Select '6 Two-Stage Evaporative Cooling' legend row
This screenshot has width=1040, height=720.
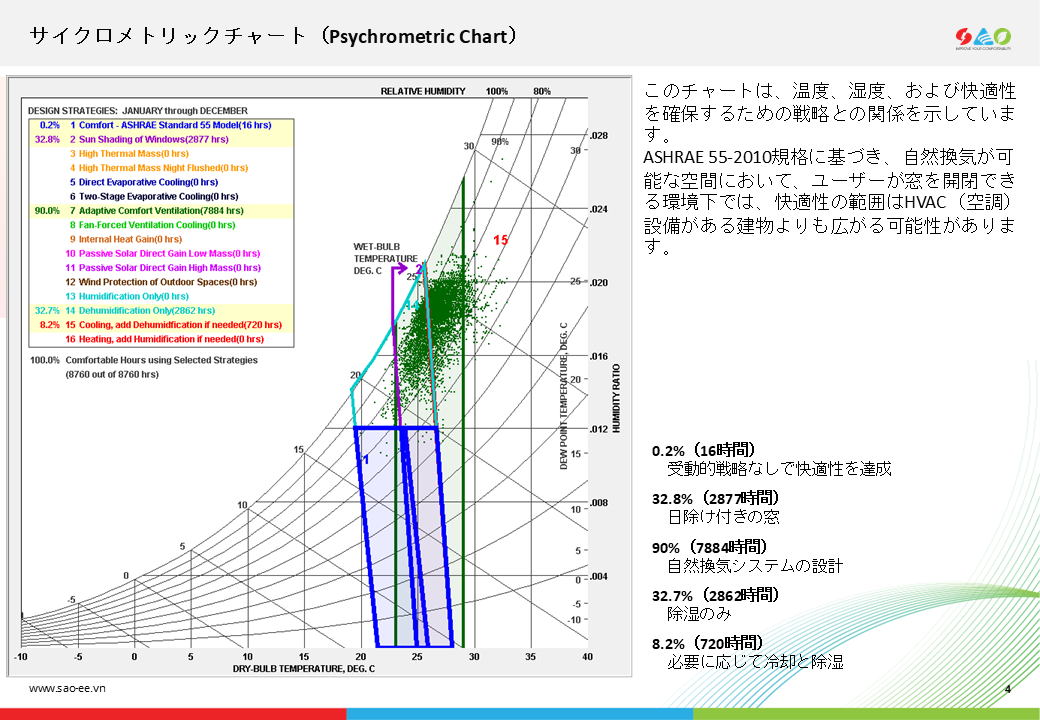[154, 196]
